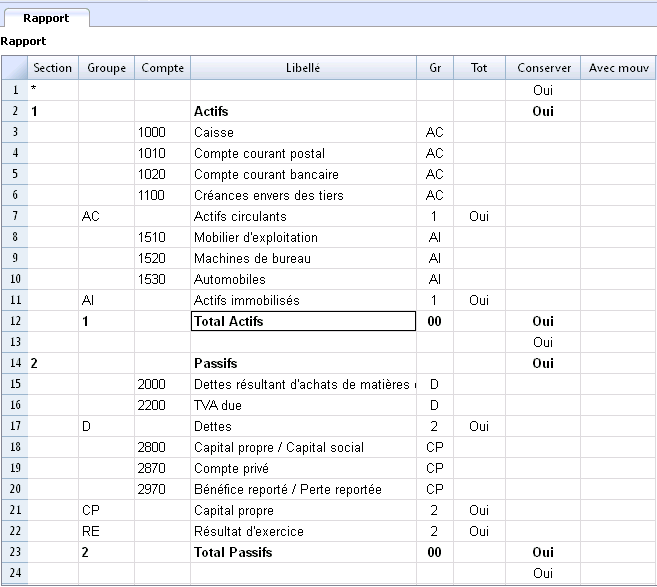Screen dimensions: 657x587
Task: Select the Groupe column header
Action: (106, 68)
